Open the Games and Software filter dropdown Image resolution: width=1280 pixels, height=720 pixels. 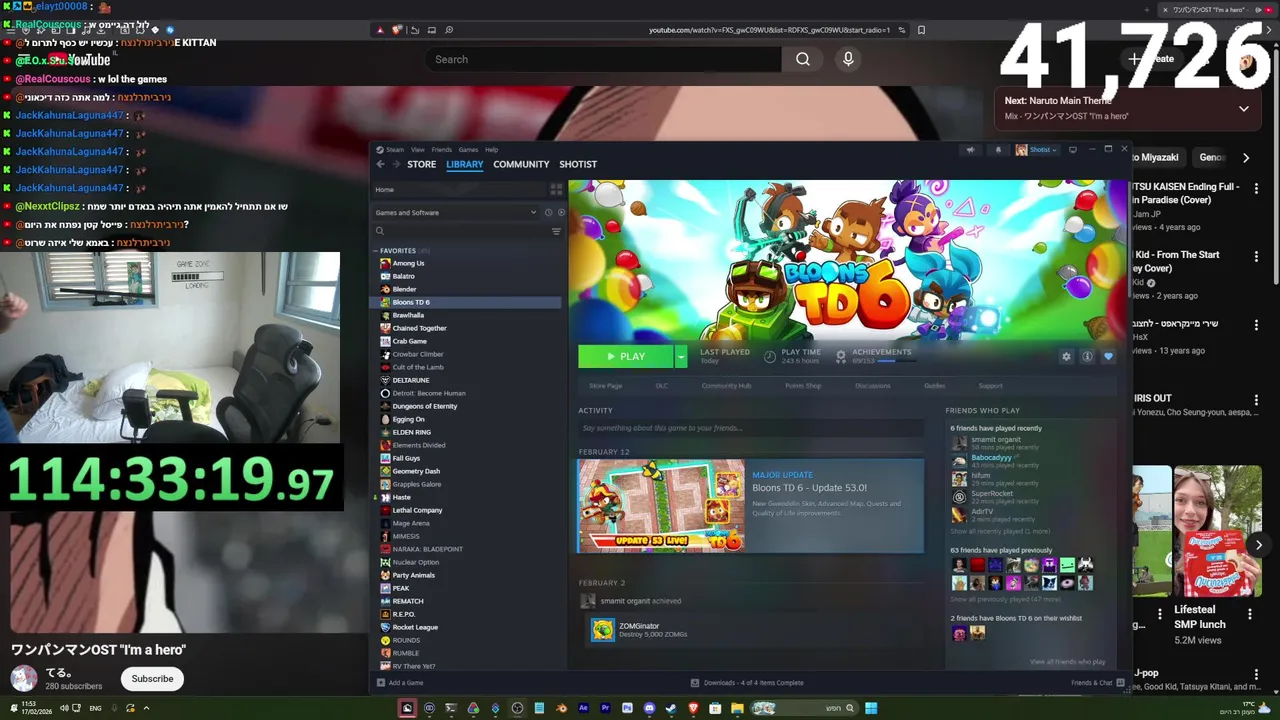click(456, 212)
